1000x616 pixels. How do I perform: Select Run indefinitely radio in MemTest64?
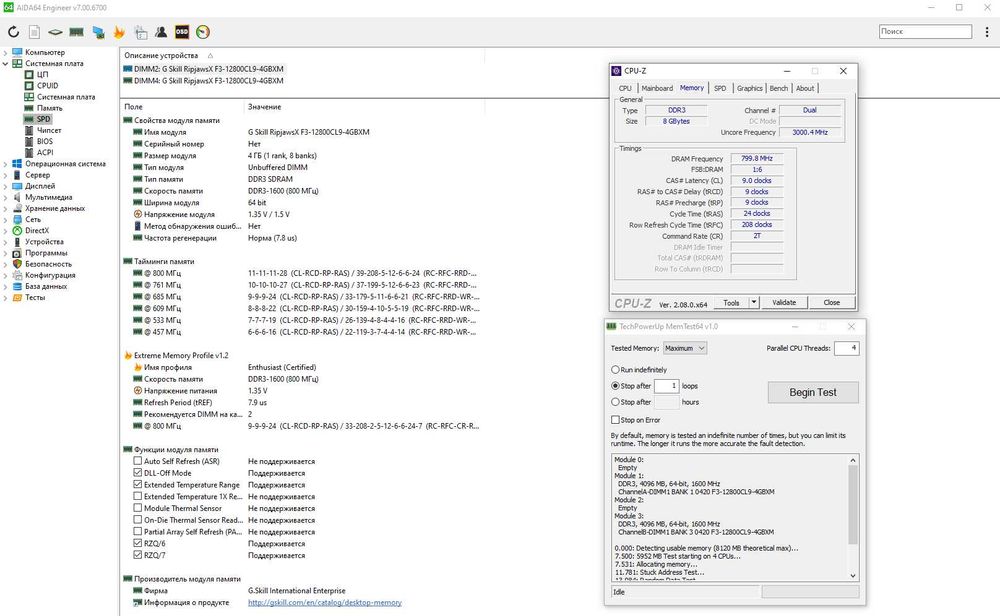[x=615, y=370]
